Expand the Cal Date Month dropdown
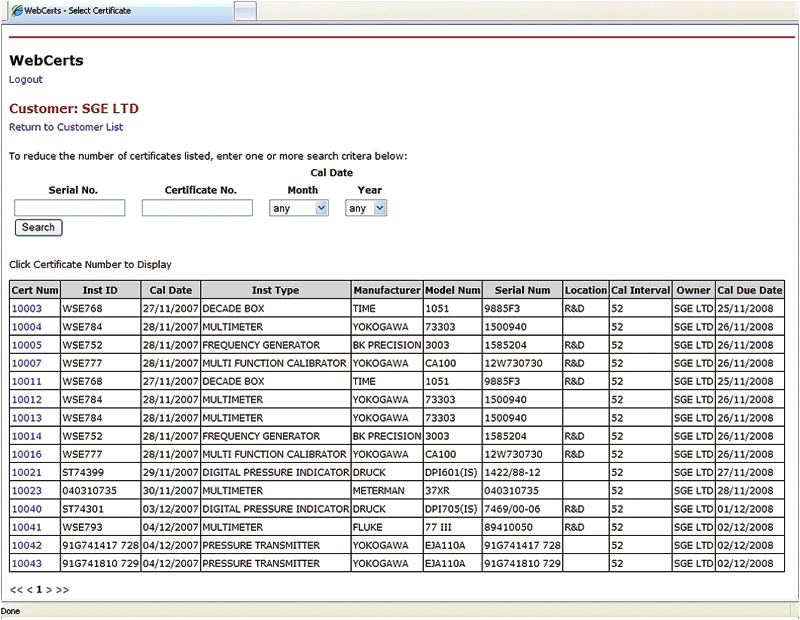Screen dimensions: 800x620 click(x=300, y=208)
